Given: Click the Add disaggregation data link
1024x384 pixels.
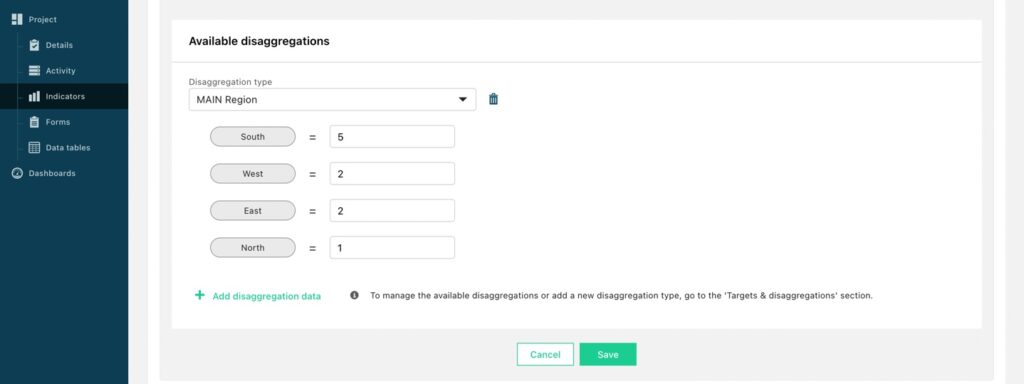Looking at the screenshot, I should click(x=266, y=296).
